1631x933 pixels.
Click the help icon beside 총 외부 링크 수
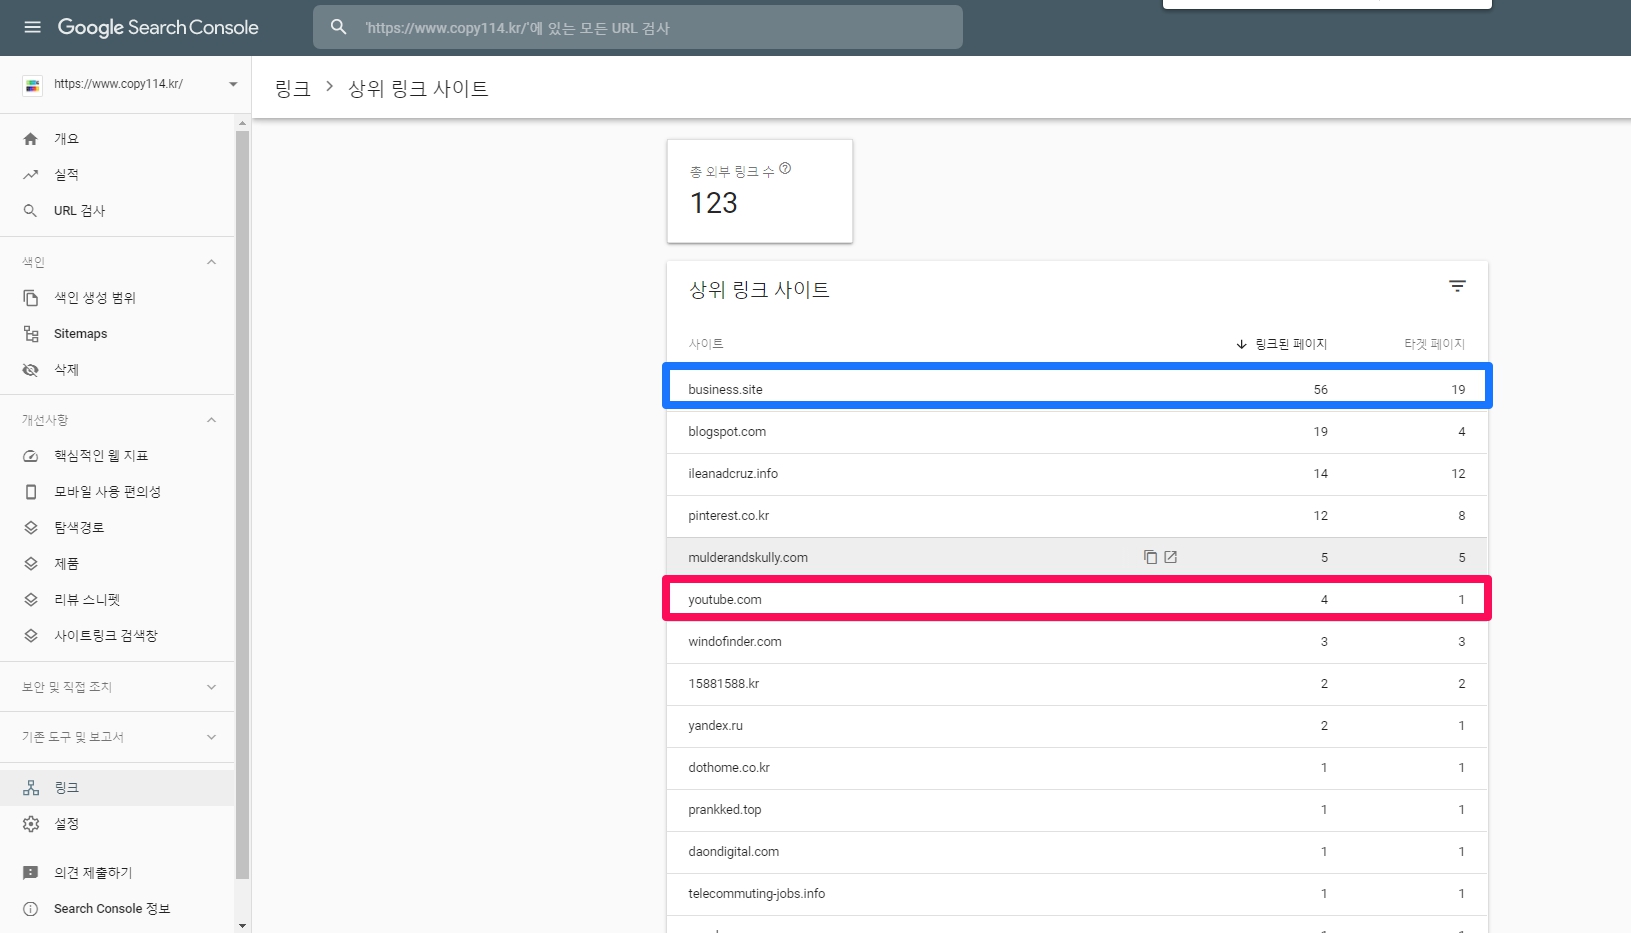(785, 168)
